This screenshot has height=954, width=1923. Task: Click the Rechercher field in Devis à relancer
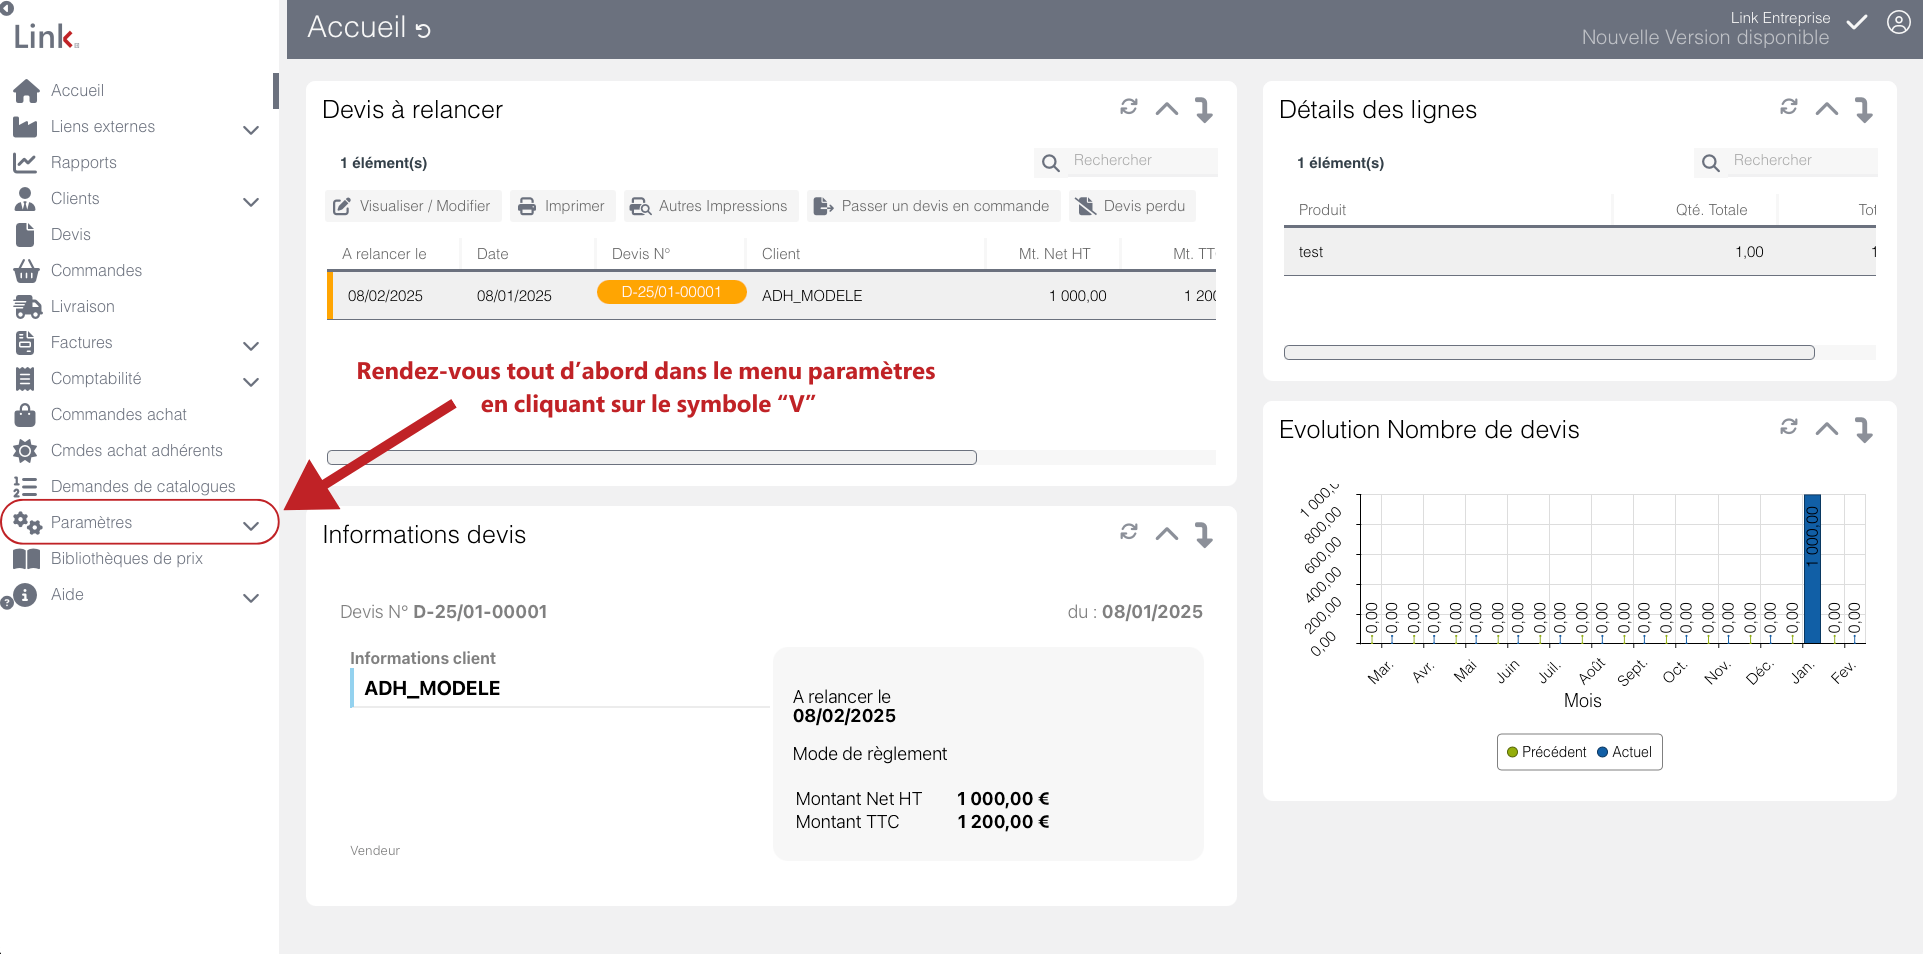pos(1143,161)
